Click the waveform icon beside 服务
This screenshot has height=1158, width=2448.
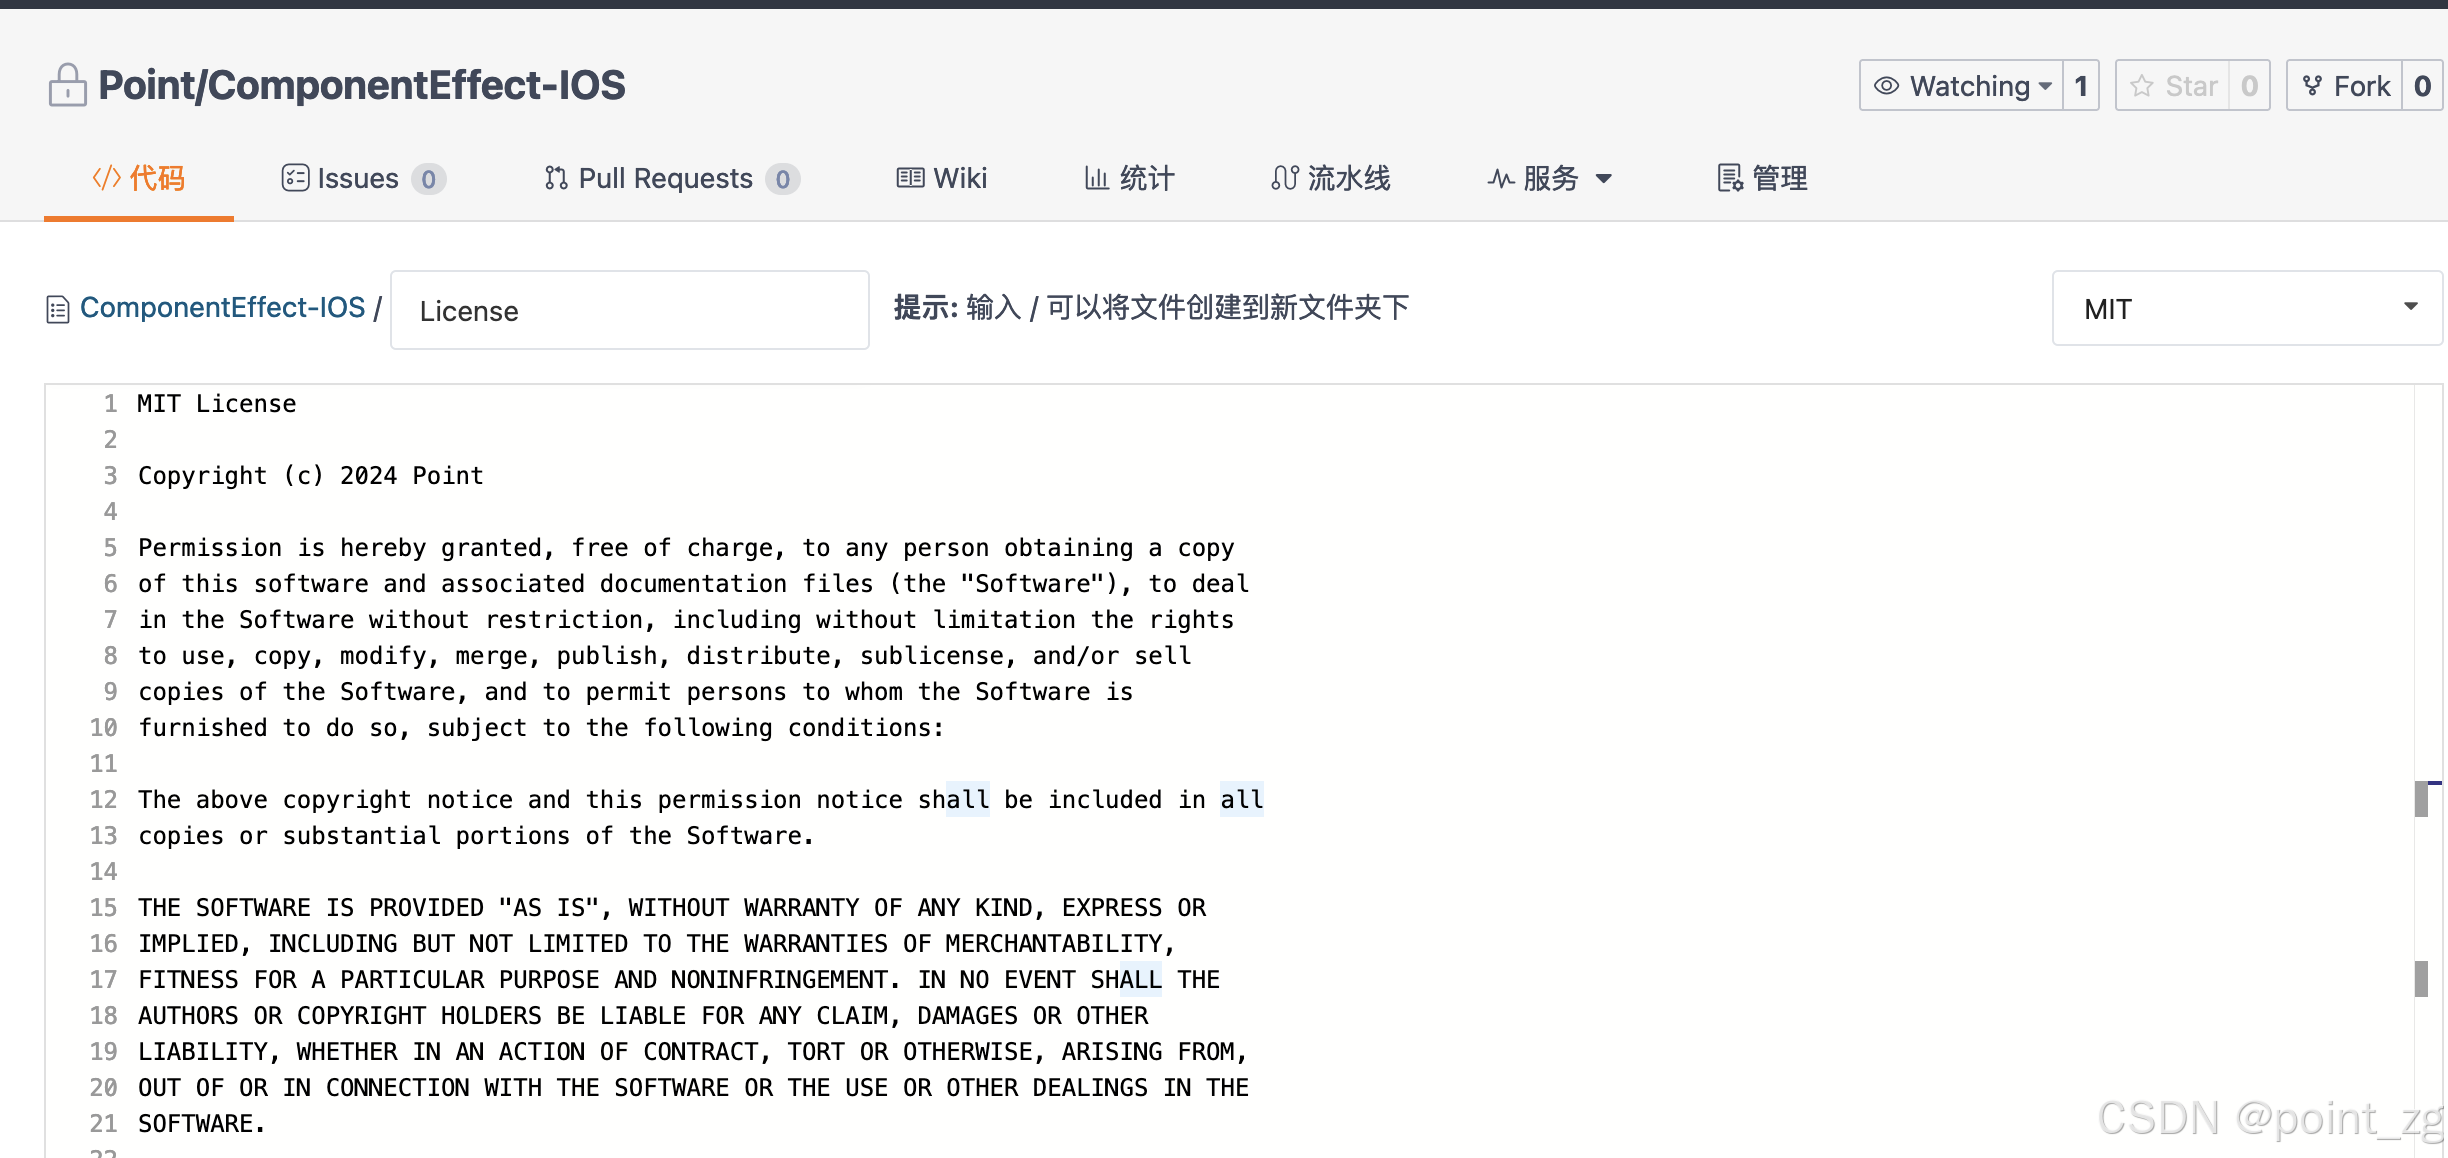pyautogui.click(x=1499, y=177)
